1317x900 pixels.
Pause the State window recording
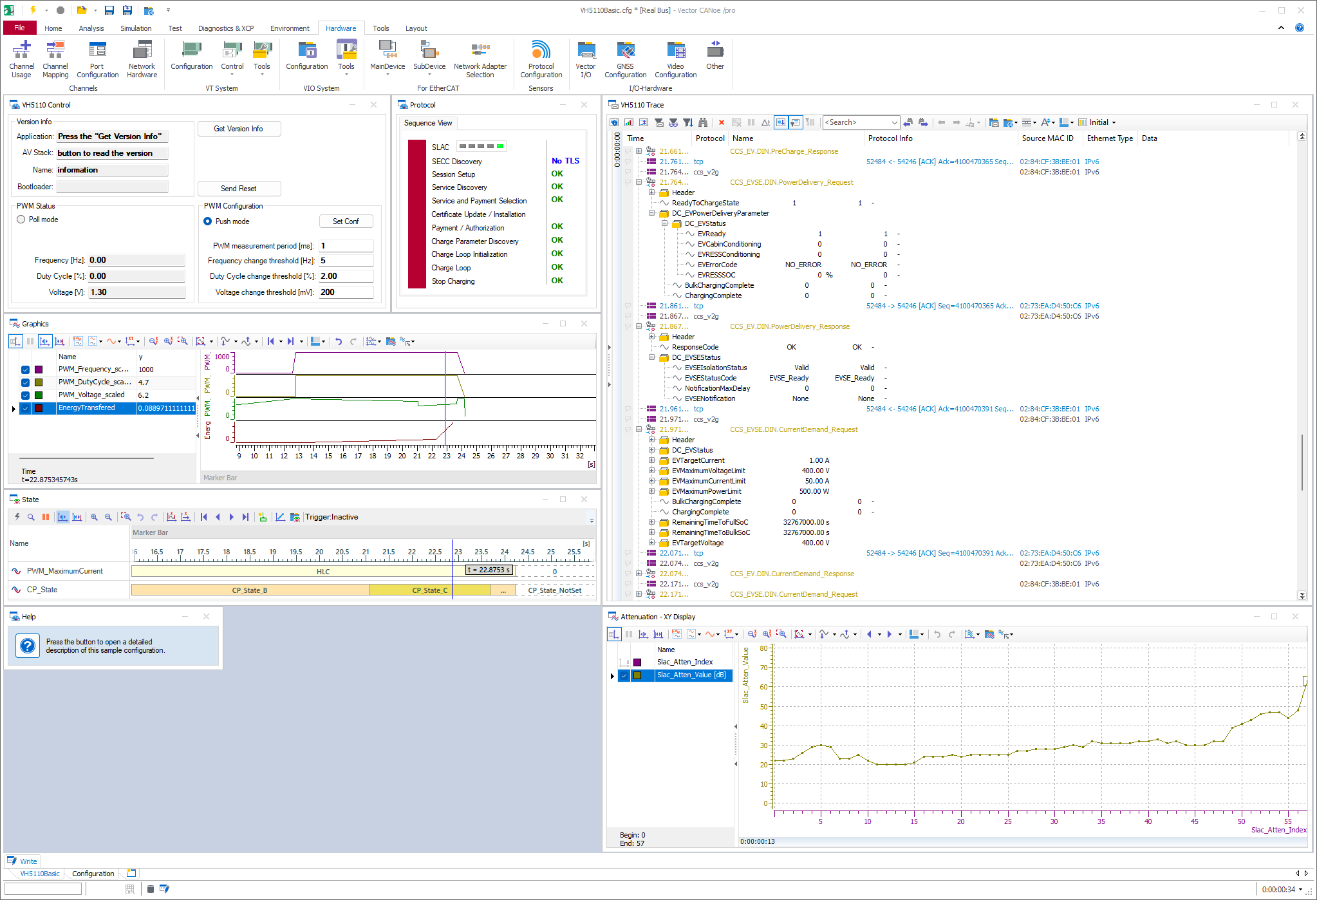45,517
